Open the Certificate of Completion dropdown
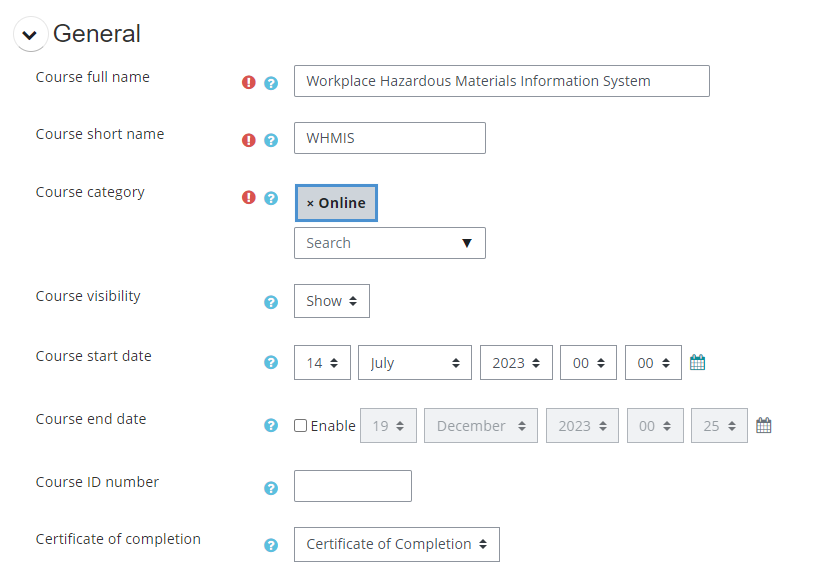This screenshot has width=825, height=578. click(x=396, y=544)
